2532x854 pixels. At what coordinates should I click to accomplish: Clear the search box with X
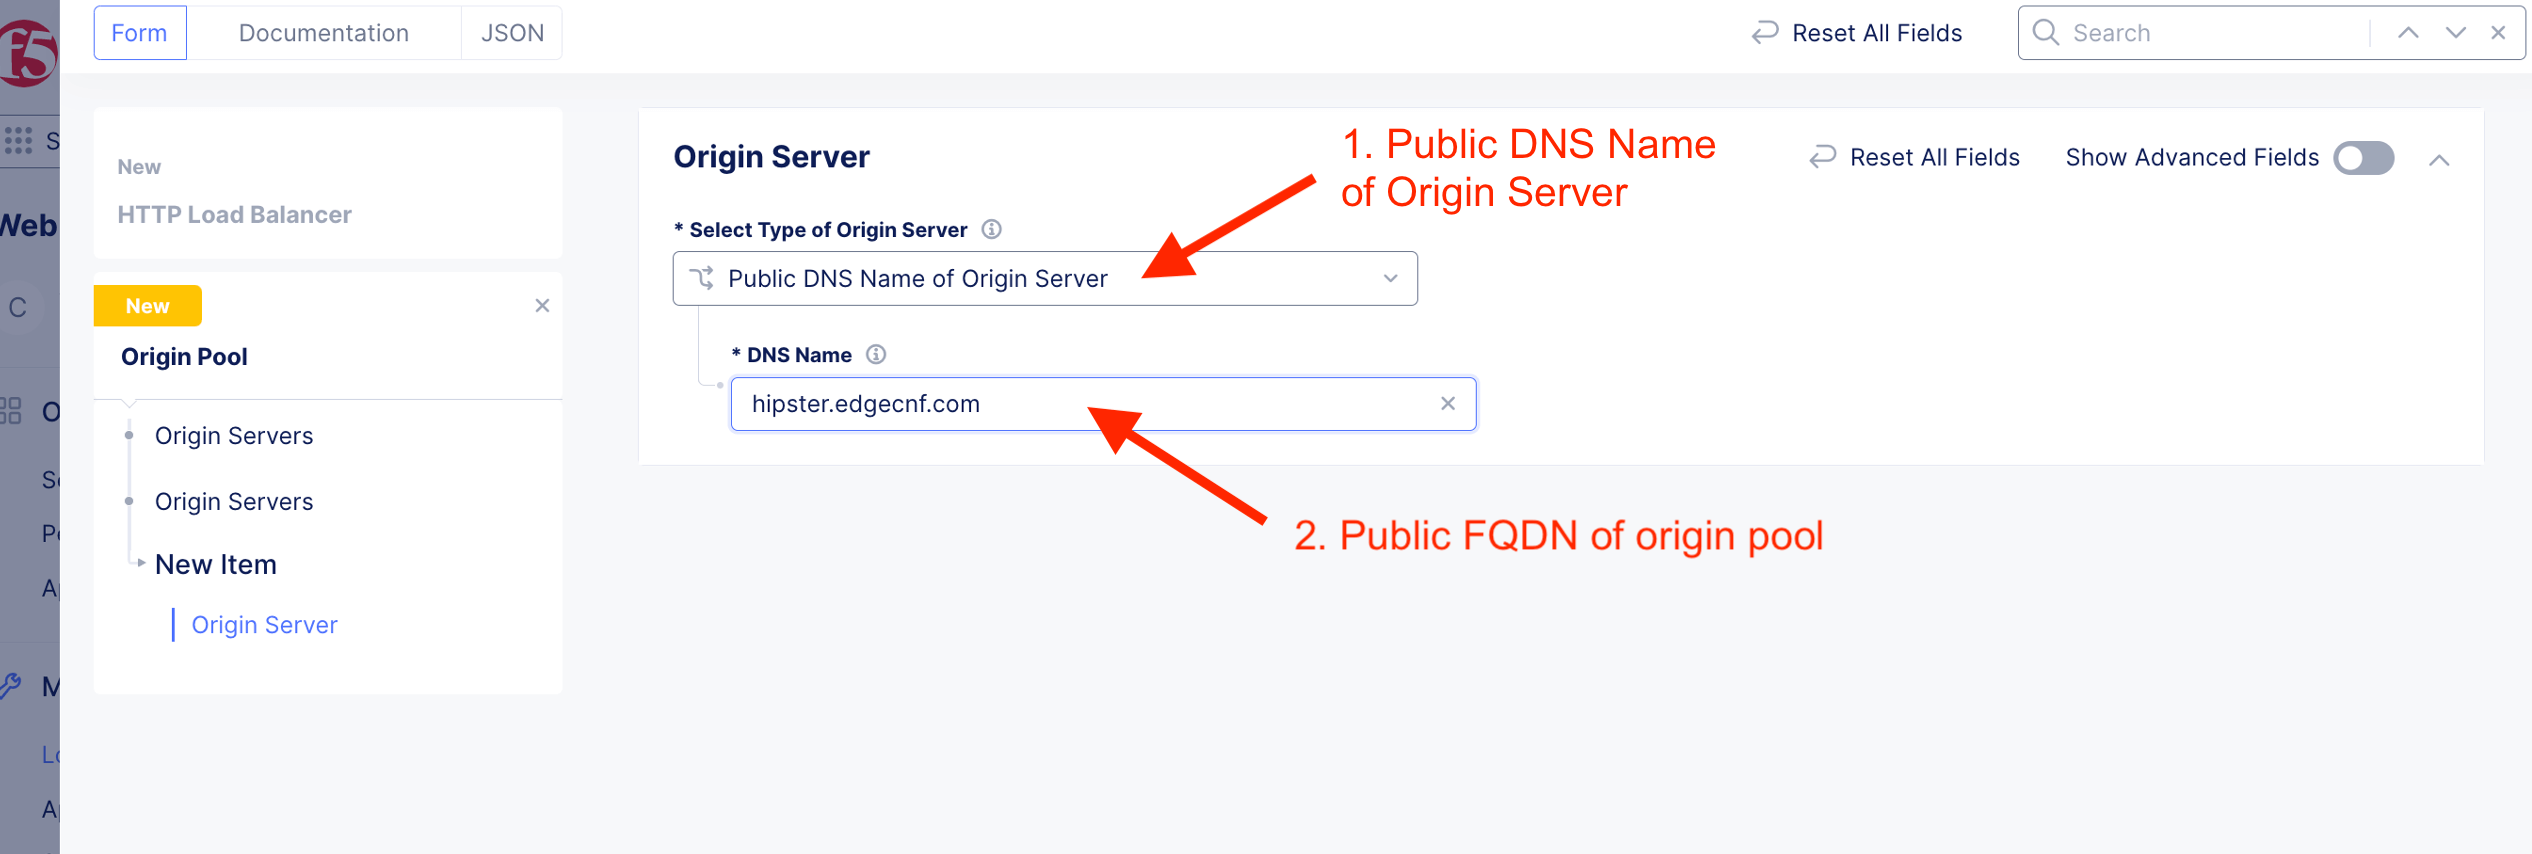click(x=2498, y=33)
